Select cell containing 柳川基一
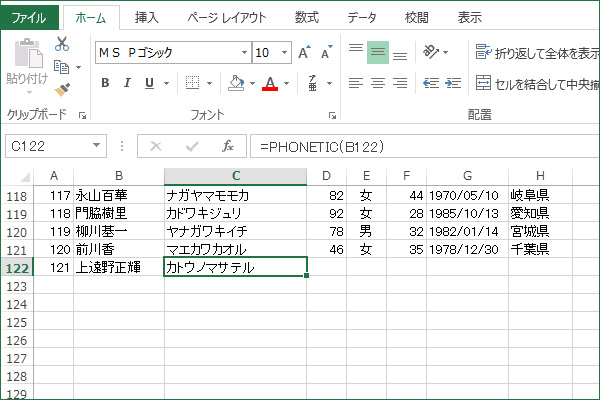The height and width of the screenshot is (400, 600). 119,231
